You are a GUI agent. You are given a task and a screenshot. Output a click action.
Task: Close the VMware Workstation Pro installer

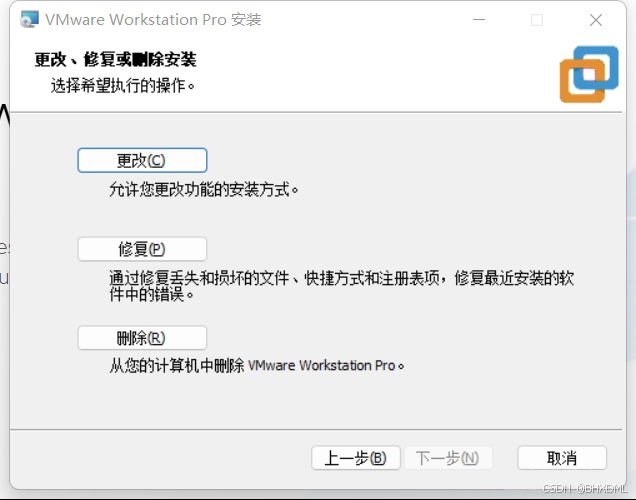tap(596, 19)
